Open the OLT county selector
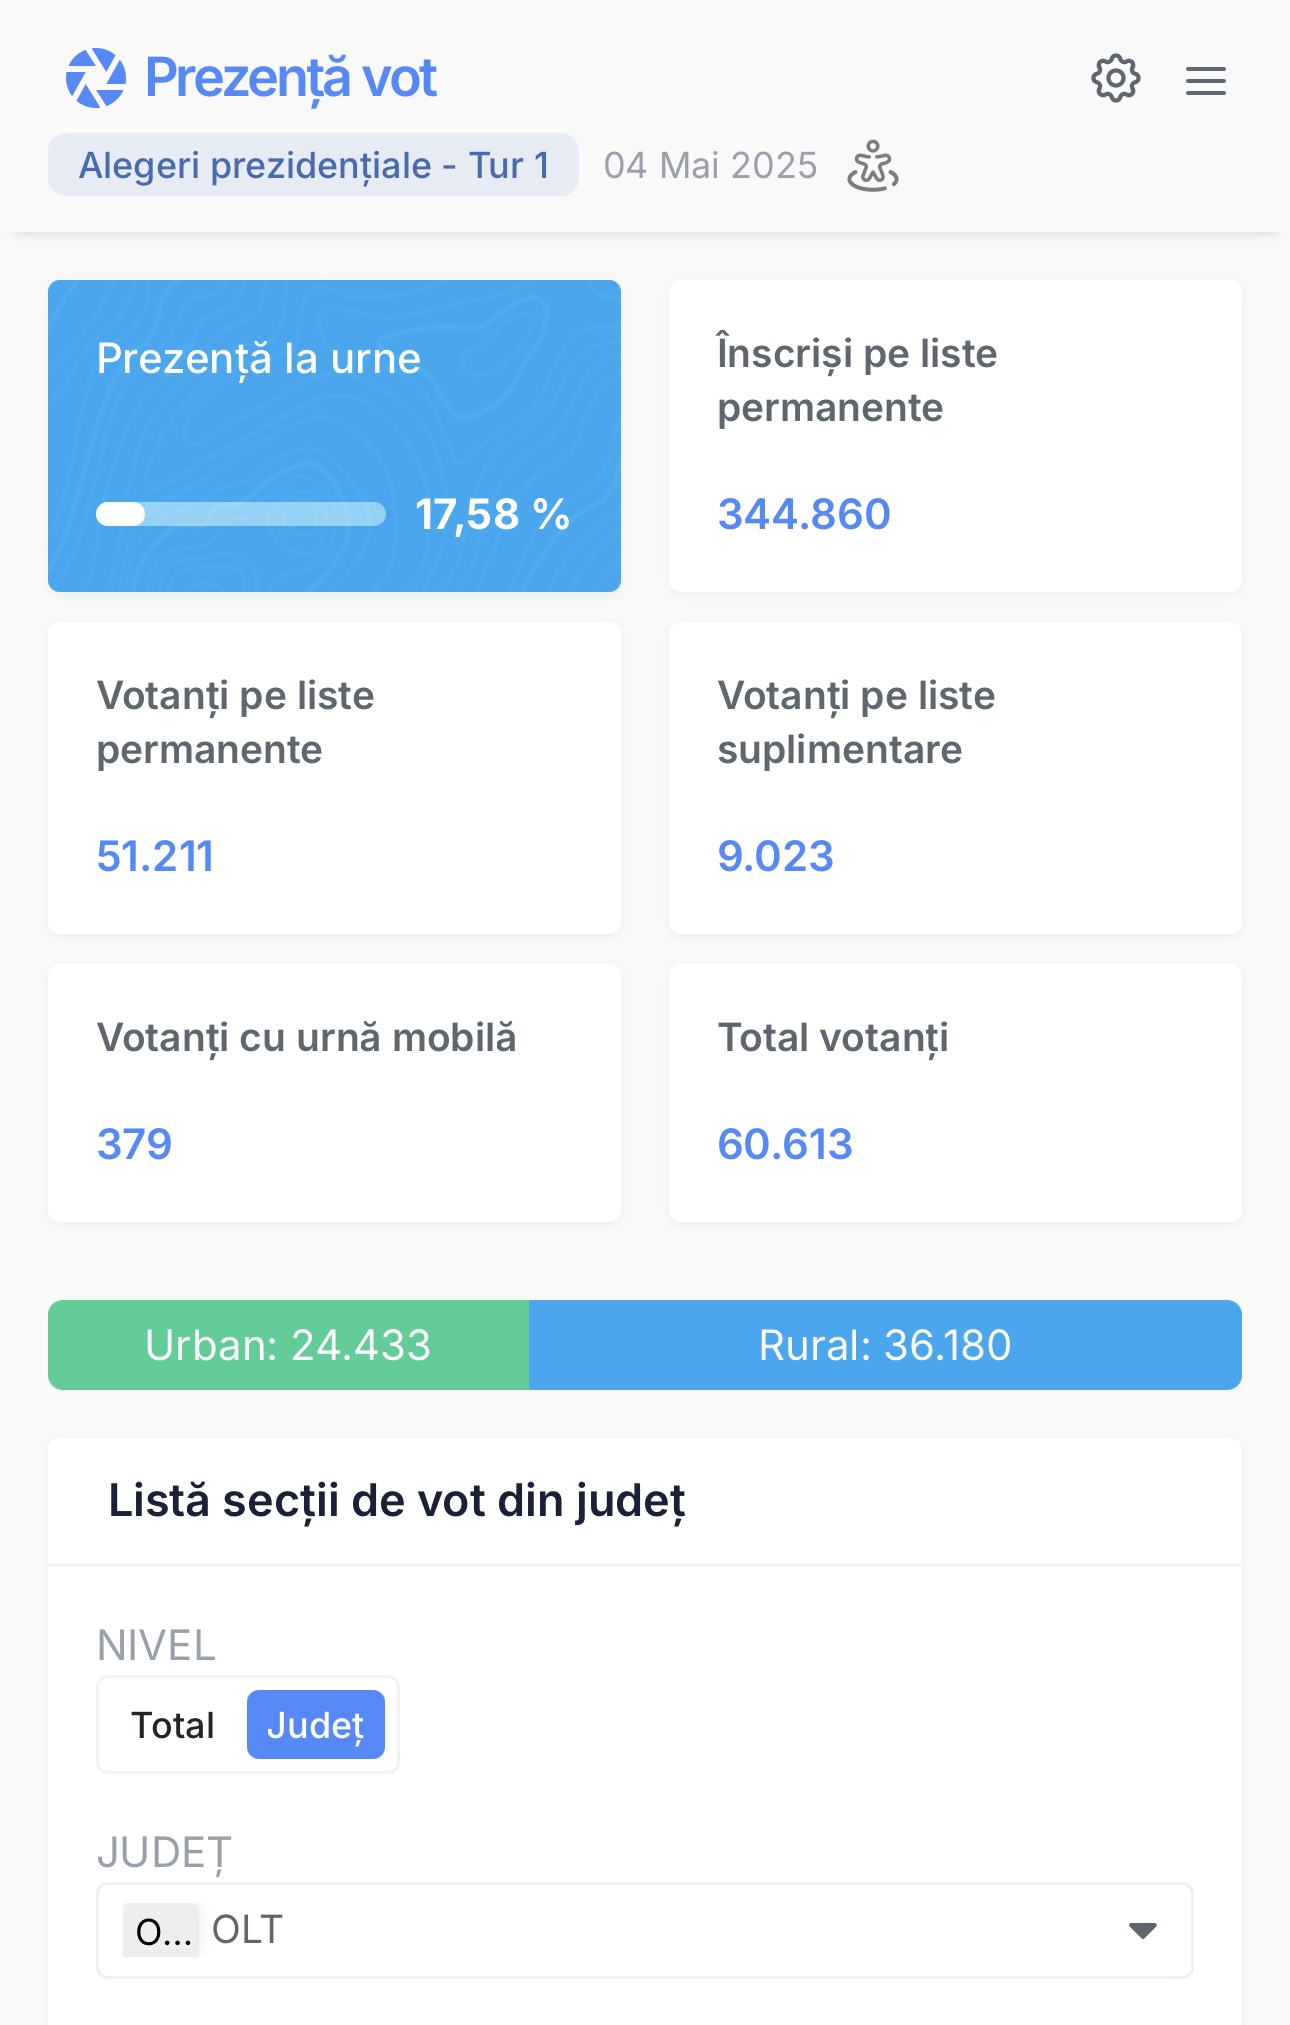 (x=645, y=1930)
